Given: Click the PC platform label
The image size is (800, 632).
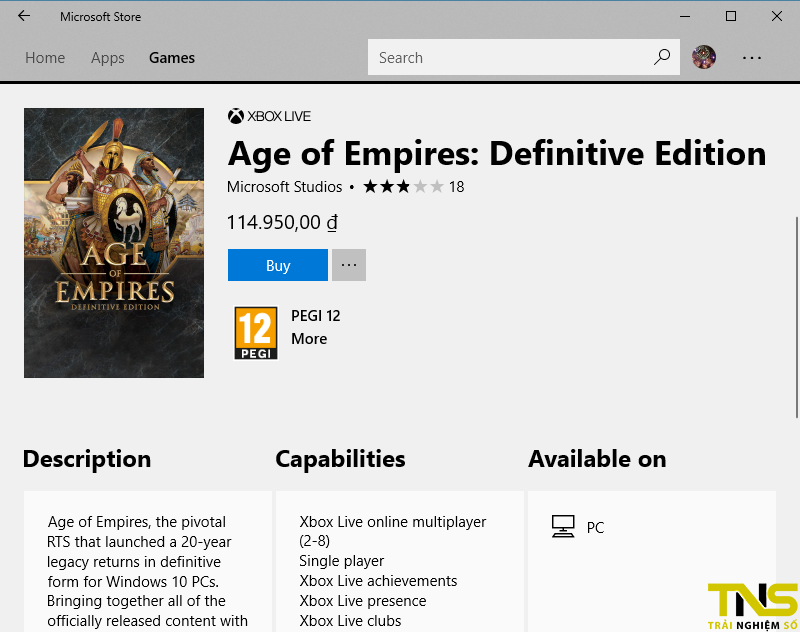Looking at the screenshot, I should 595,527.
